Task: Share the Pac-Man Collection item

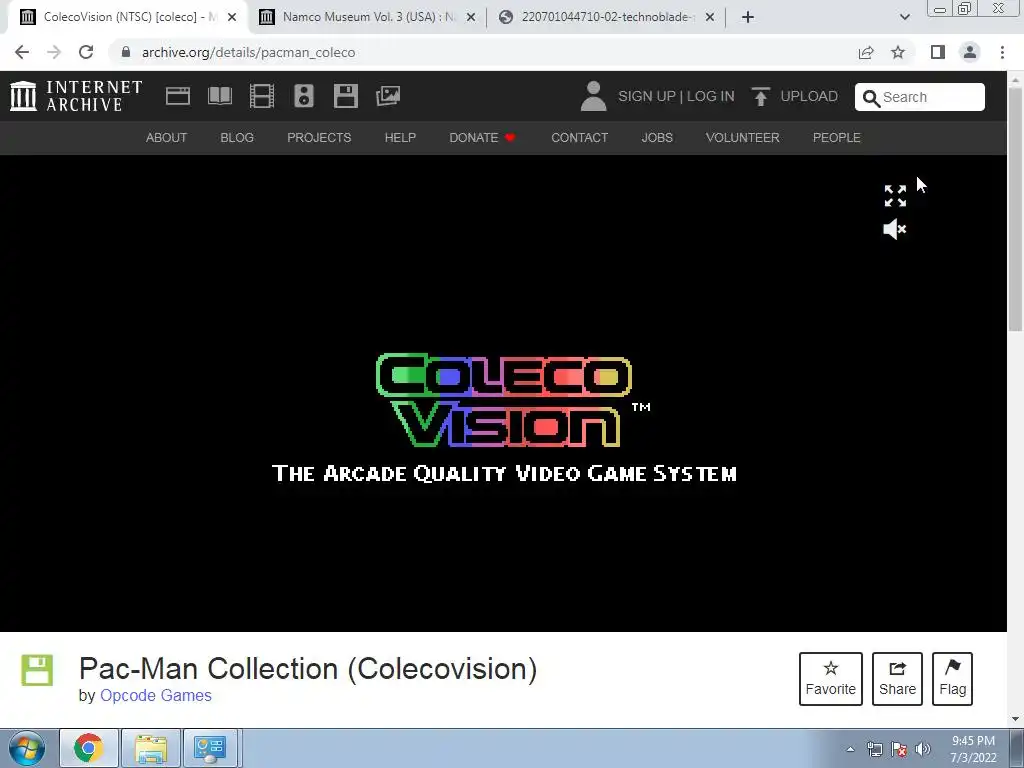Action: pyautogui.click(x=897, y=679)
